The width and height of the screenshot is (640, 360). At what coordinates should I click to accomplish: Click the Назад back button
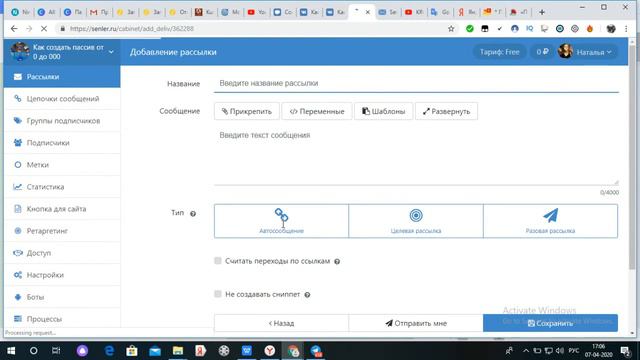[x=281, y=323]
